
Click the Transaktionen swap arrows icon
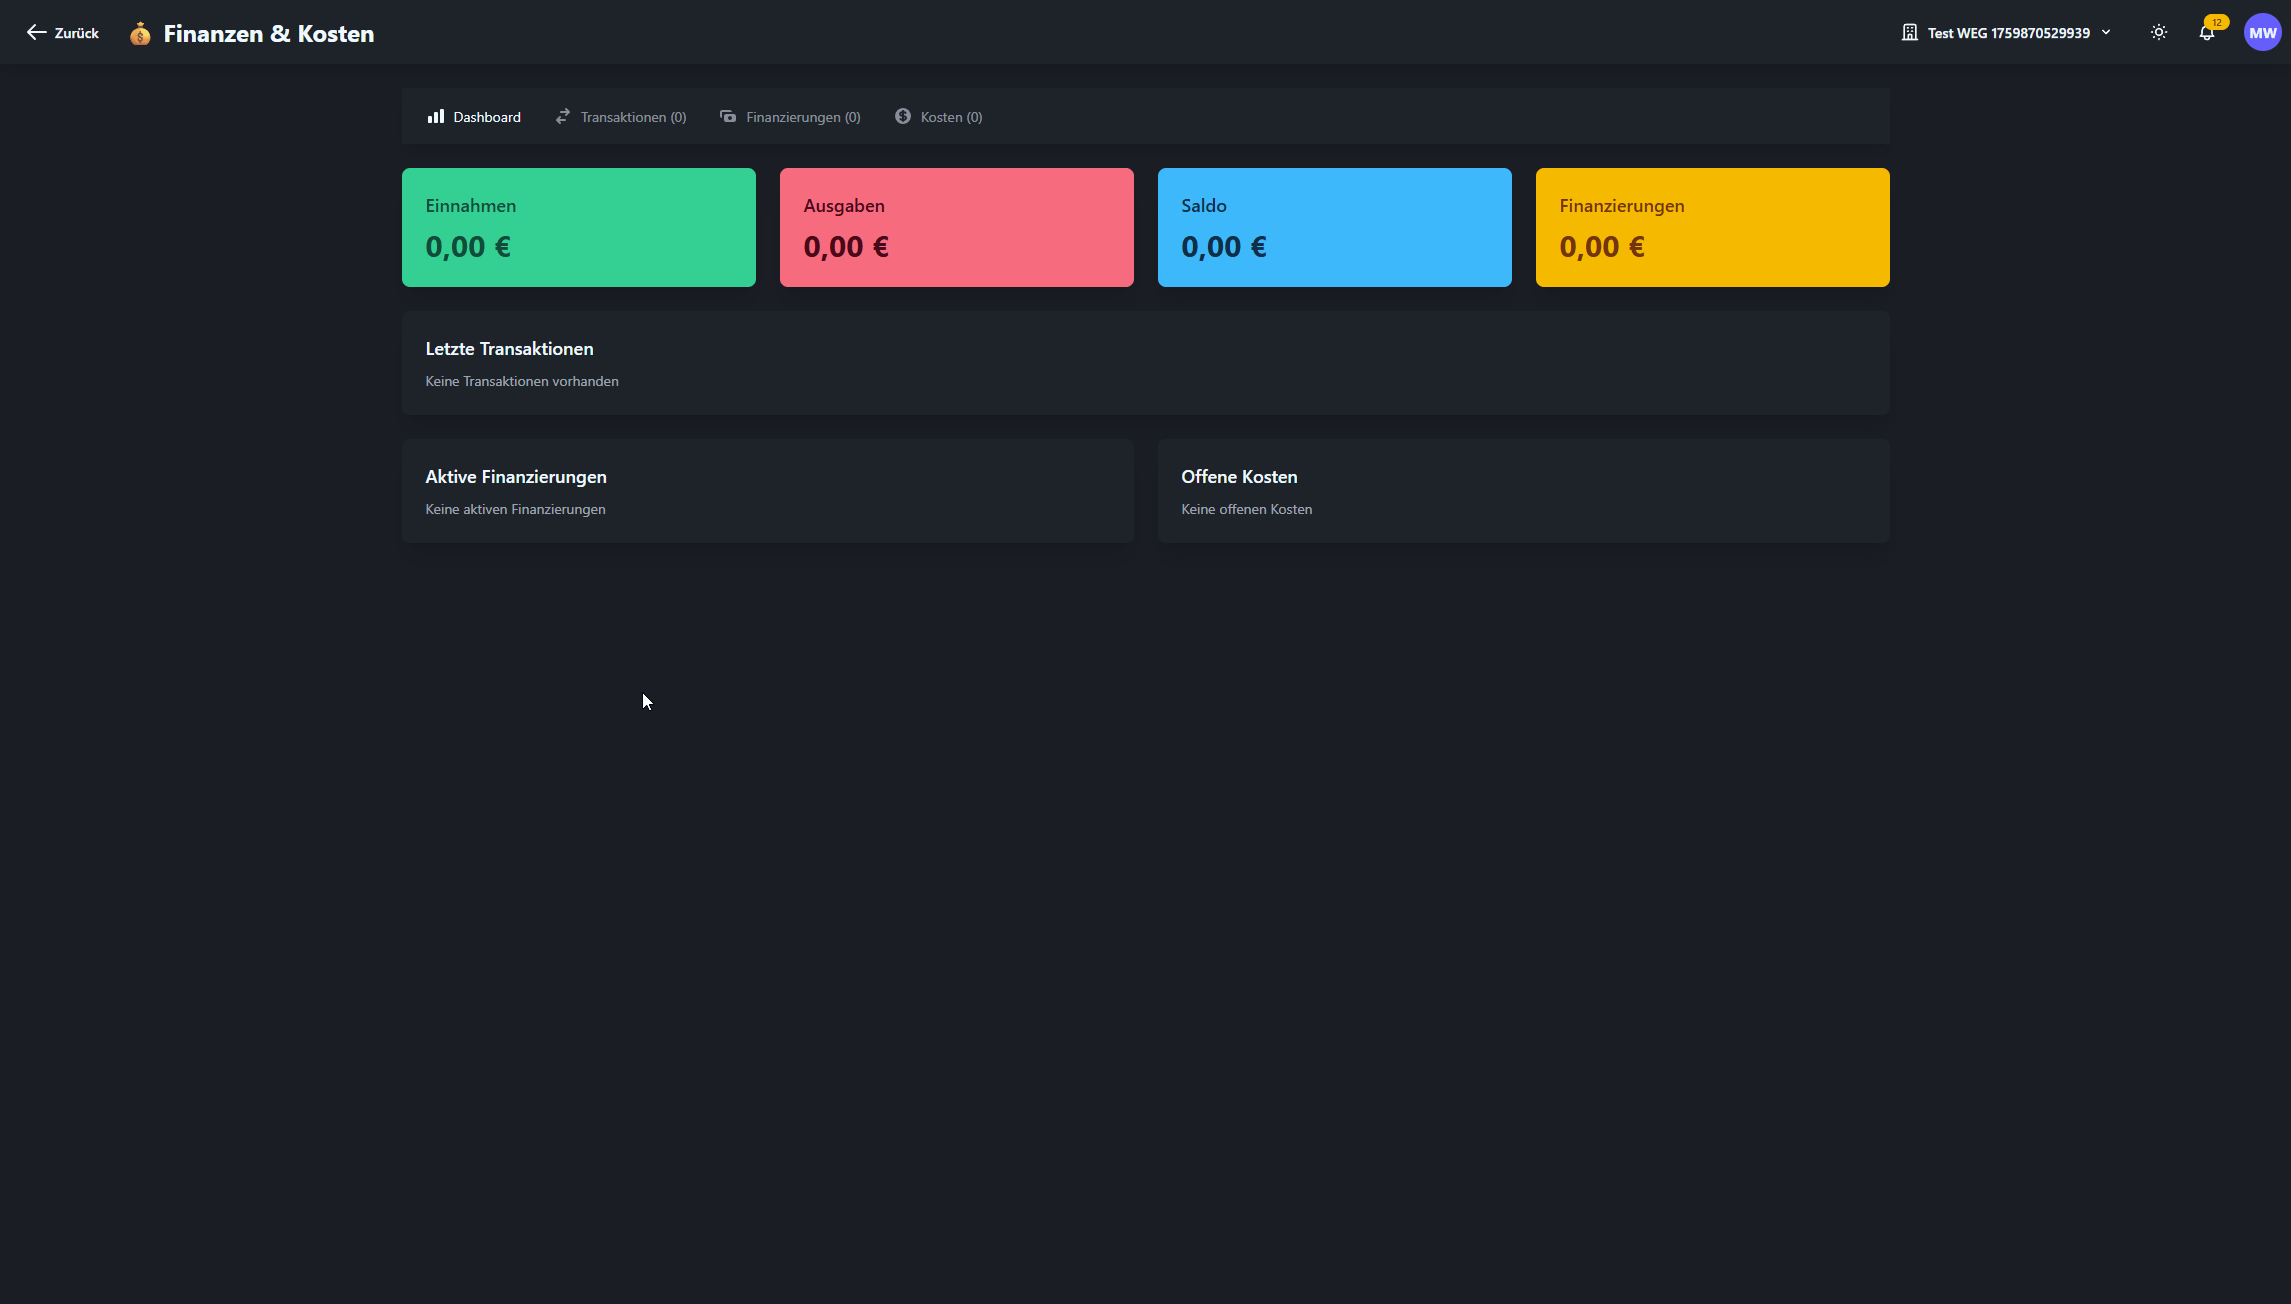563,117
